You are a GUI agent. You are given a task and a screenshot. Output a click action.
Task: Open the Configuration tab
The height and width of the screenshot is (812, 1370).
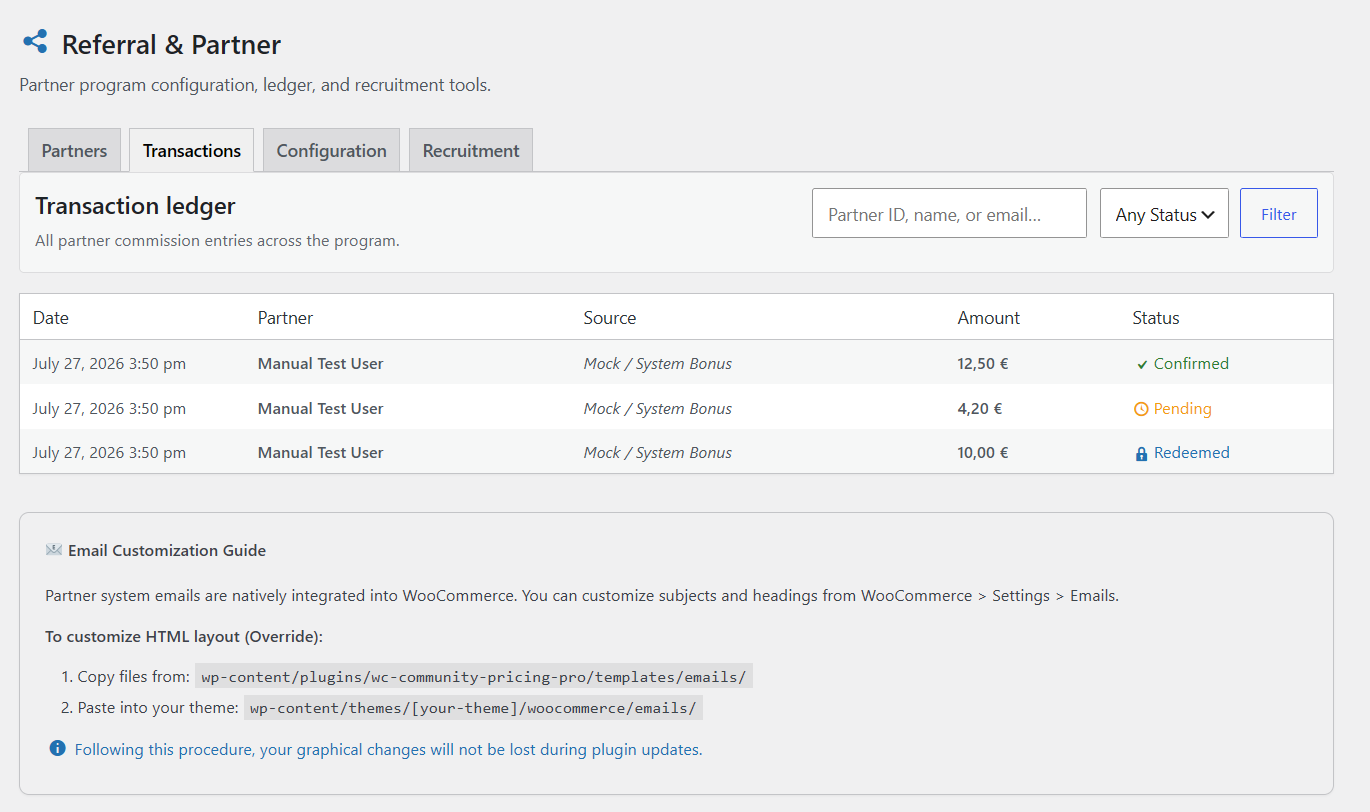pyautogui.click(x=331, y=150)
